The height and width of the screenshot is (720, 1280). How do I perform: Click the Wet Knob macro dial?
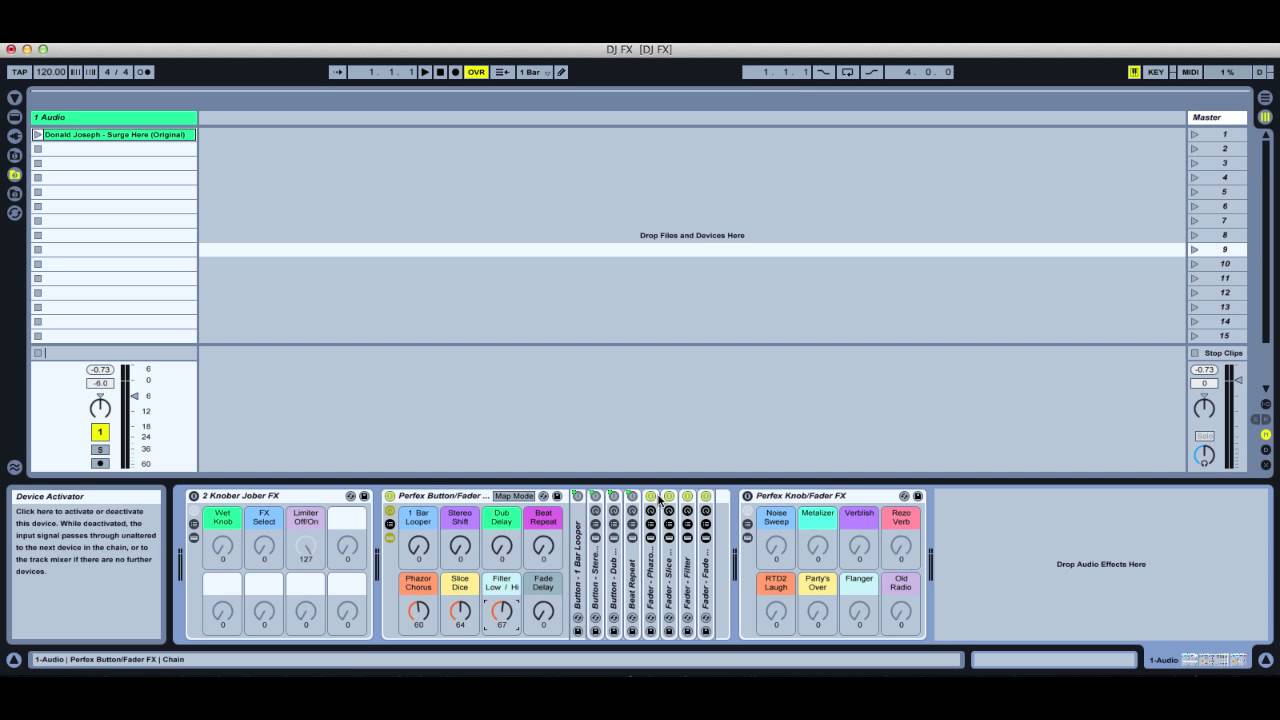pos(223,546)
